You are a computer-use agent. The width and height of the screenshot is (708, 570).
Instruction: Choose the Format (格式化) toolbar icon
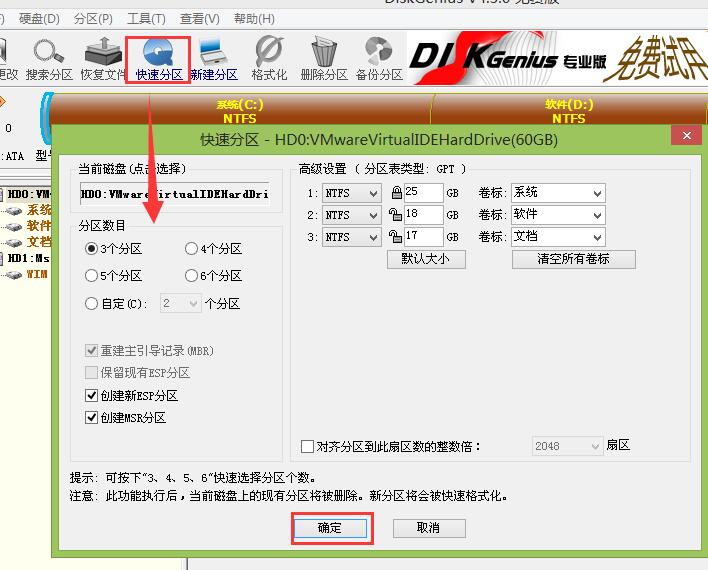tap(269, 60)
